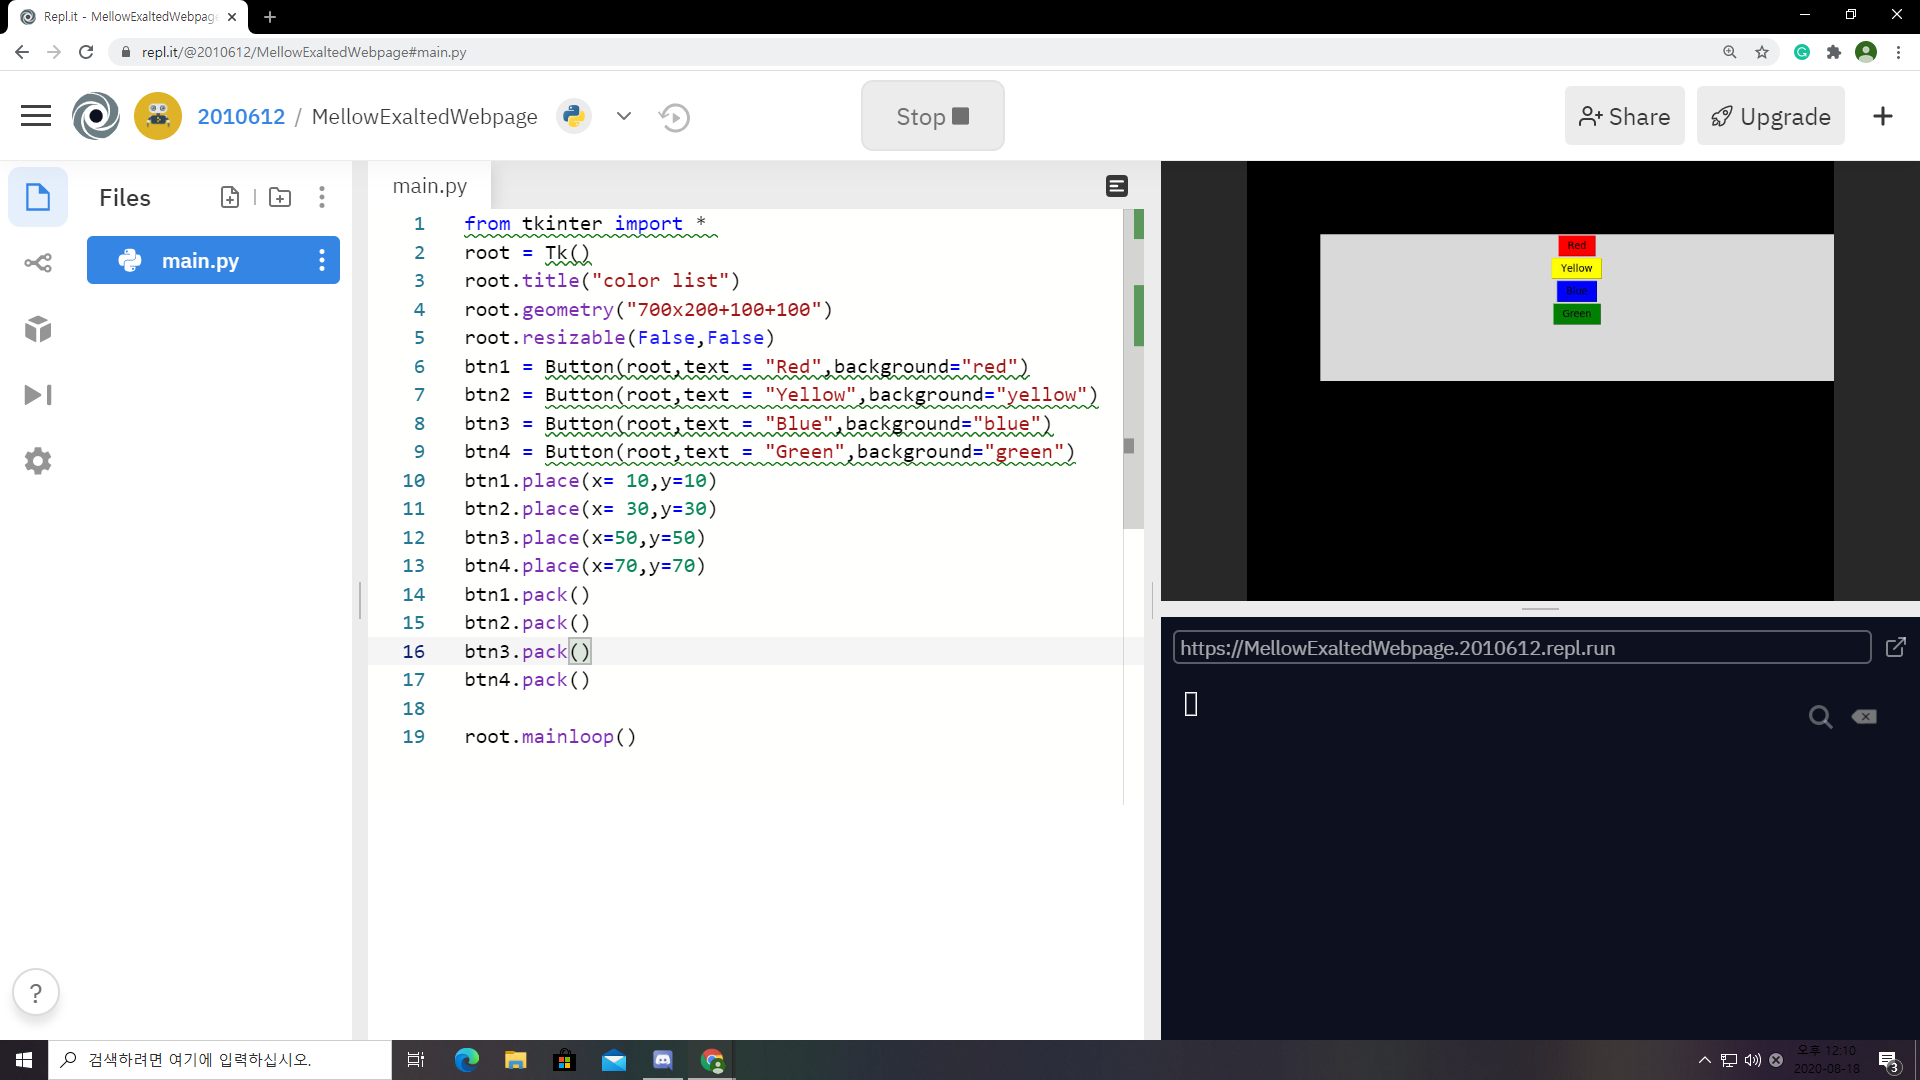1920x1080 pixels.
Task: Select main.py in the file tree
Action: tap(200, 261)
